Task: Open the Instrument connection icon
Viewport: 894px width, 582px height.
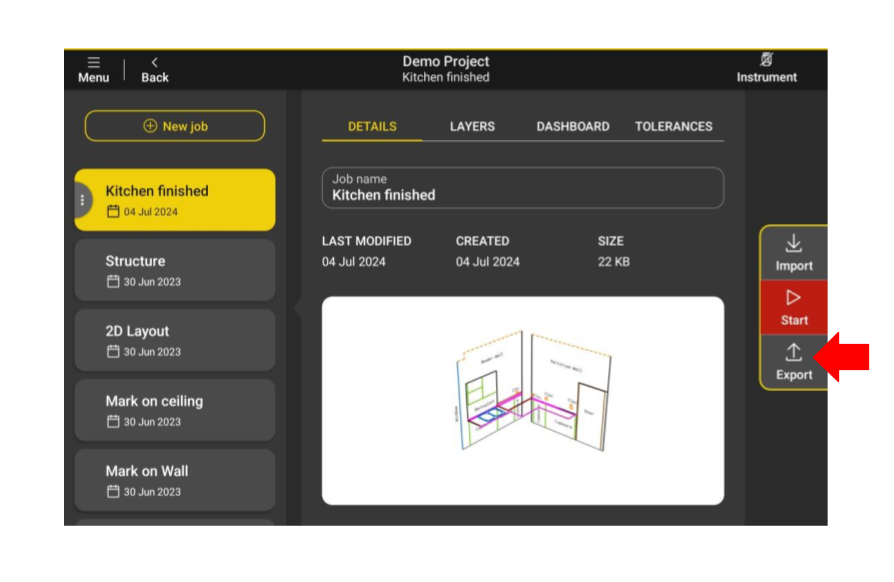Action: (x=766, y=60)
